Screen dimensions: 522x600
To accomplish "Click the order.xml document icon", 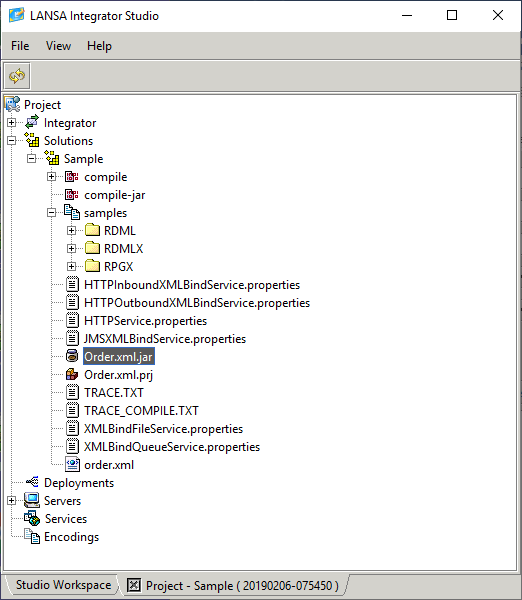I will [x=72, y=465].
